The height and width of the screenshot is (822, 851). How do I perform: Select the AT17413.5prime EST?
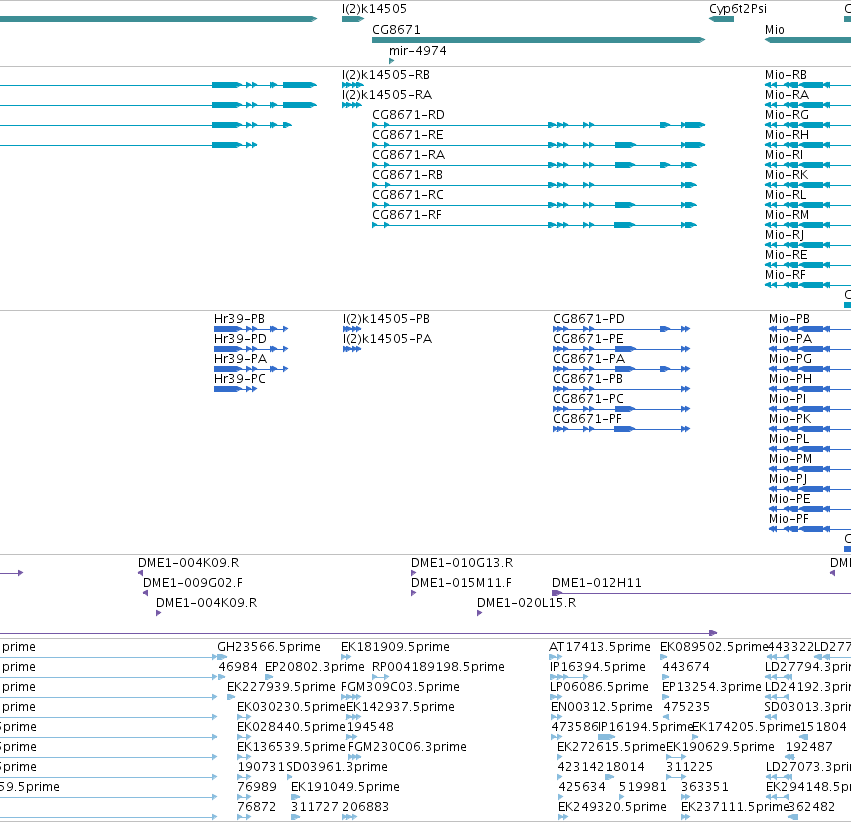(x=600, y=647)
